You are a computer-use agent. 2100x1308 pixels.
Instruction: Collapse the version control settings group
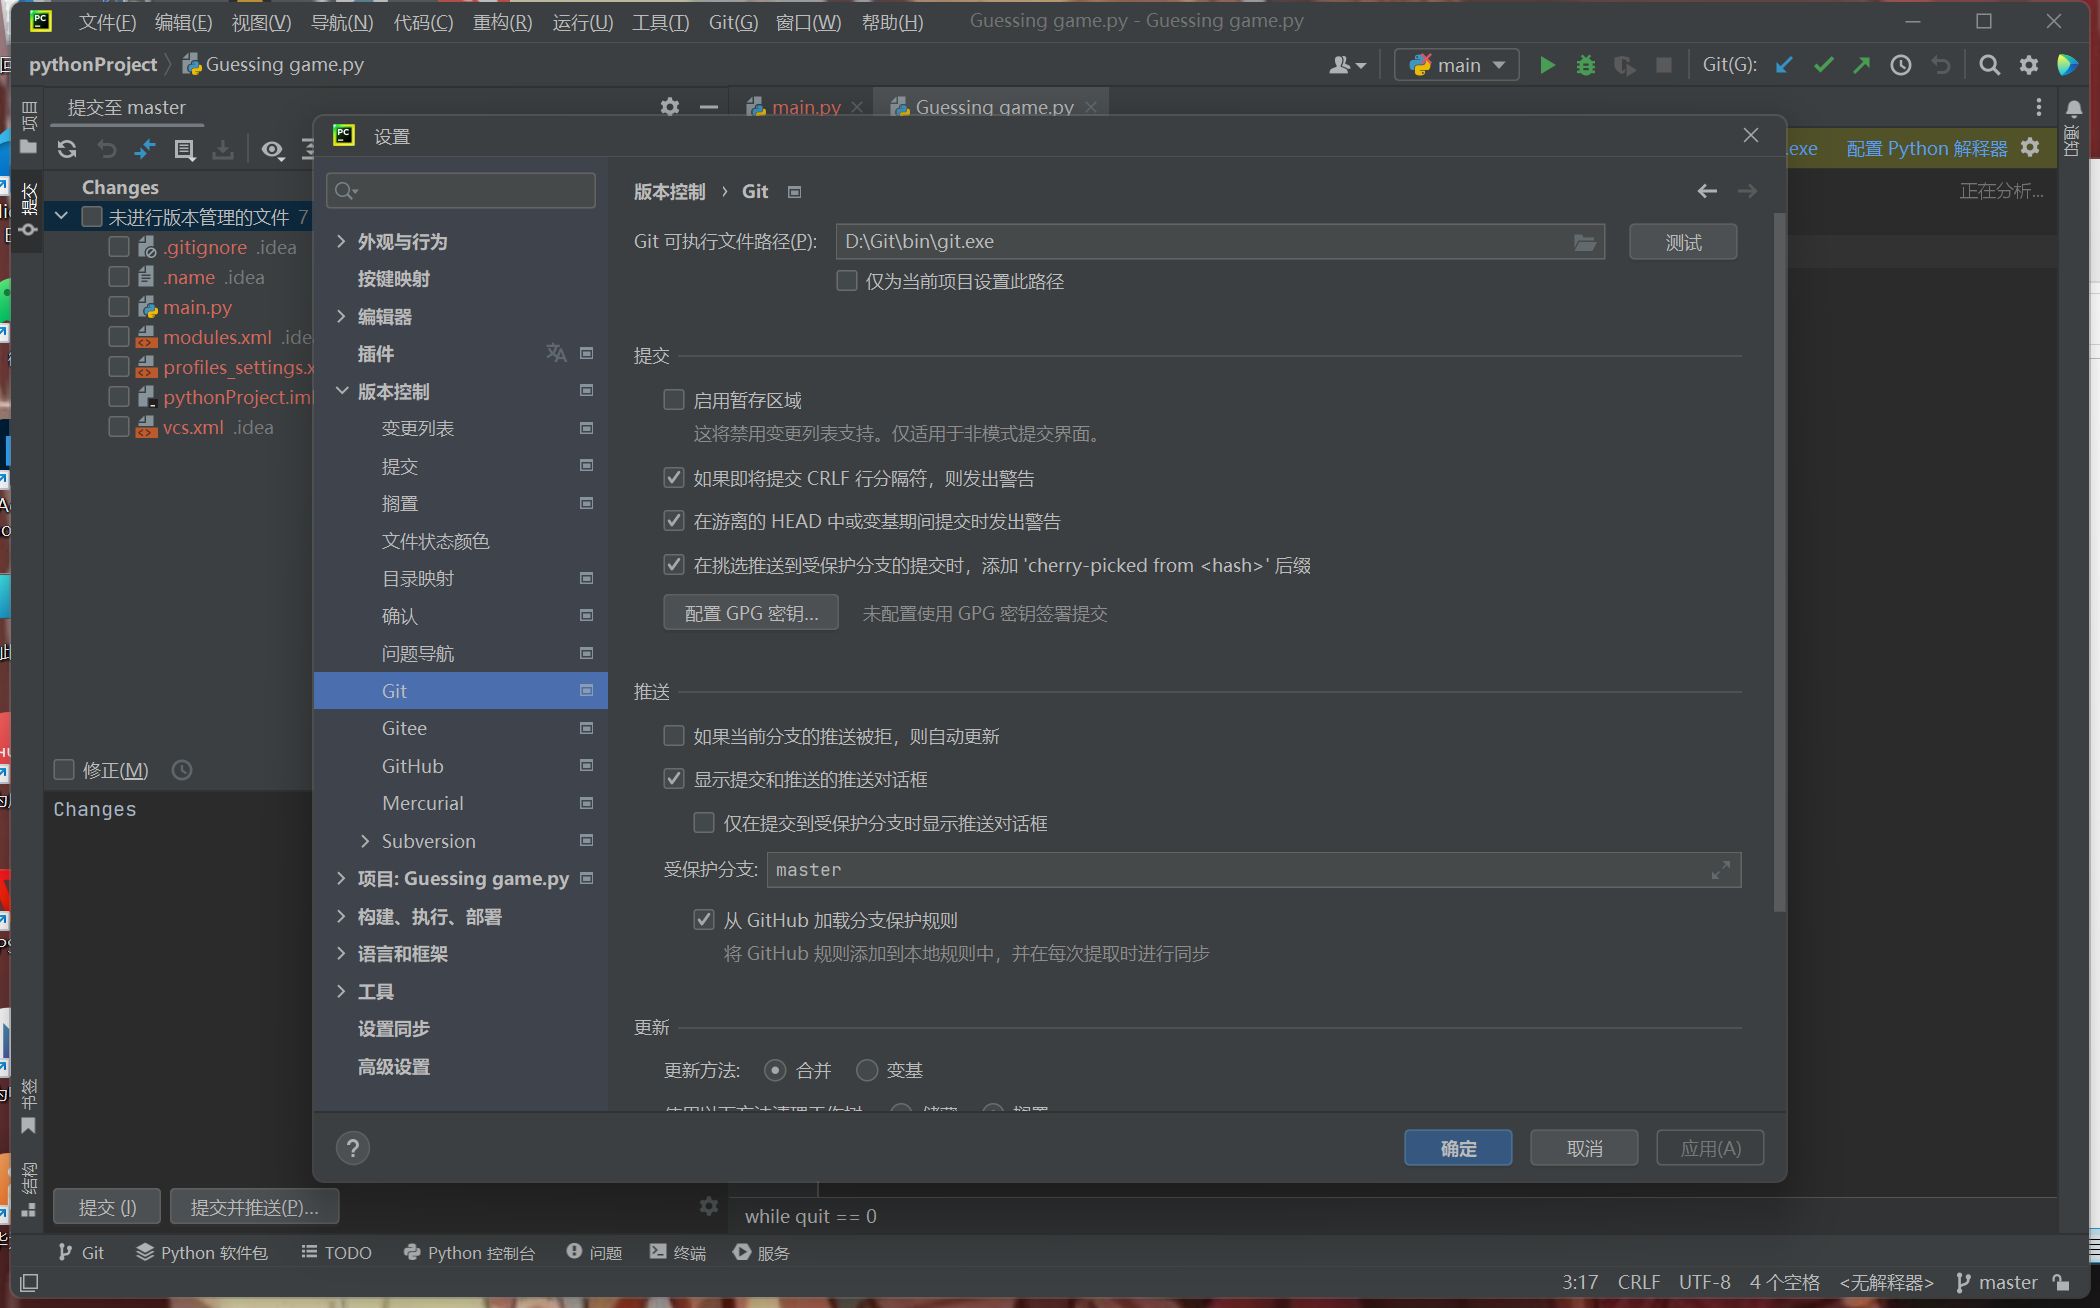pyautogui.click(x=342, y=391)
